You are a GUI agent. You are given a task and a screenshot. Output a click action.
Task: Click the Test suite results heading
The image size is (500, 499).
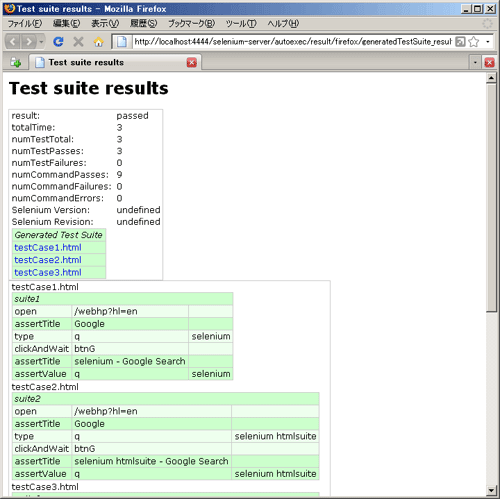(x=89, y=89)
